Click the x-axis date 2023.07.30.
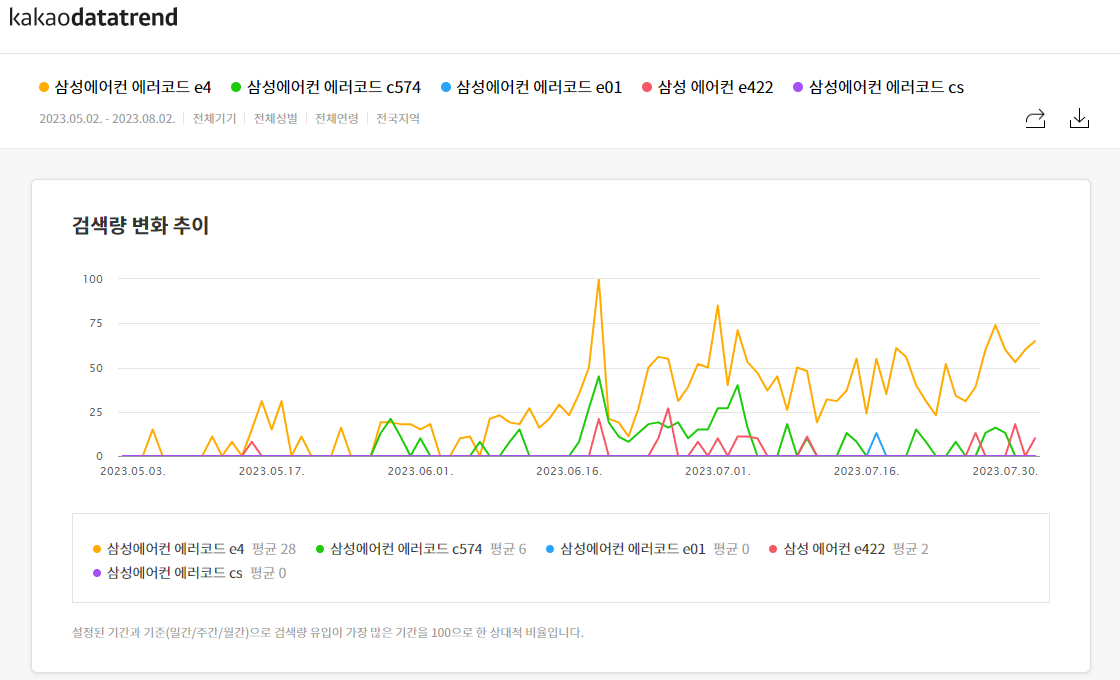This screenshot has height=680, width=1120. (x=1005, y=471)
